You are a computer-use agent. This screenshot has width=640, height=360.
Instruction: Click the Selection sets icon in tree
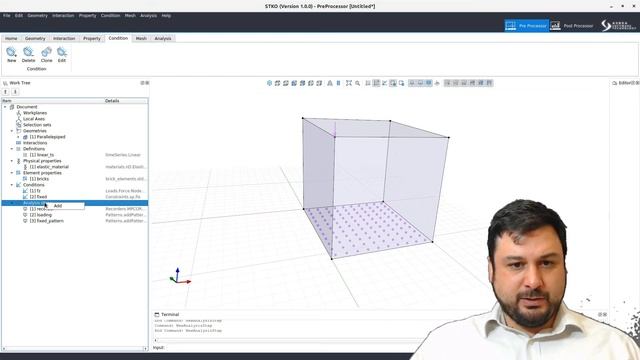[19, 125]
